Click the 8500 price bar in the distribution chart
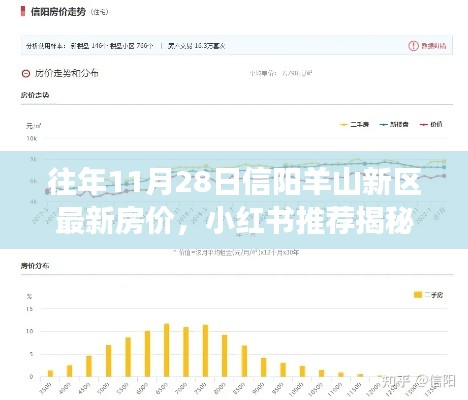The image size is (468, 400). [x=244, y=361]
